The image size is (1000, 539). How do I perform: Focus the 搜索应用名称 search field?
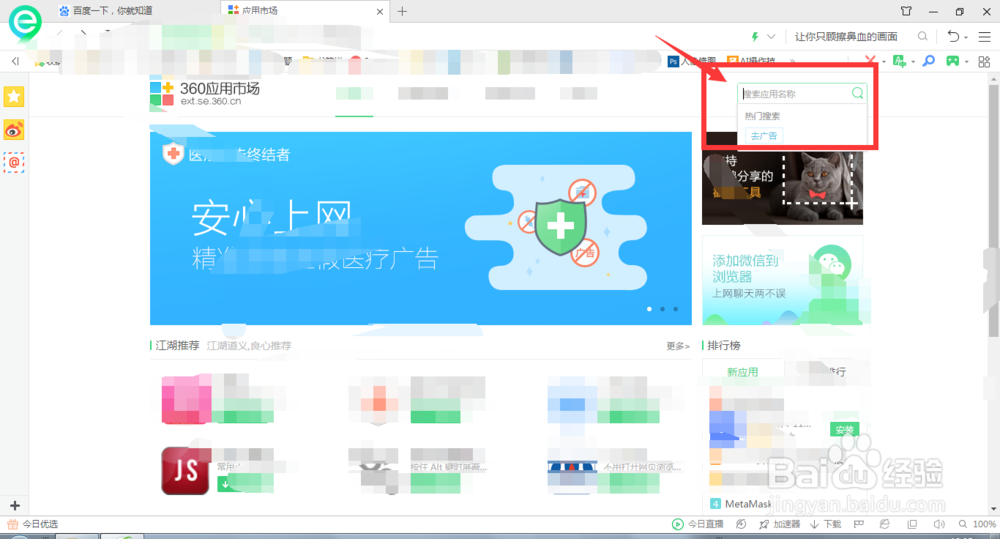pos(796,94)
